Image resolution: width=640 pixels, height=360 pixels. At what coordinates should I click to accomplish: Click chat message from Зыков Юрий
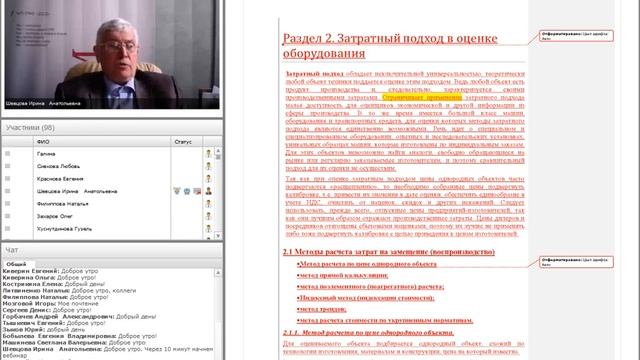[44, 329]
